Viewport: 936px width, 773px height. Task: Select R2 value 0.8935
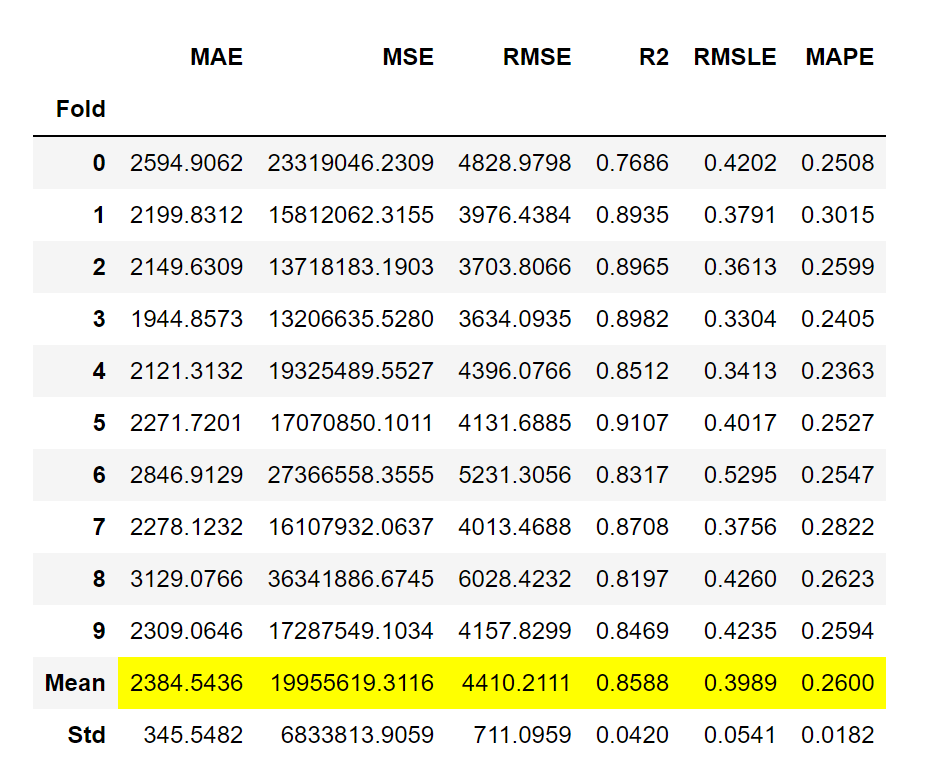(632, 215)
